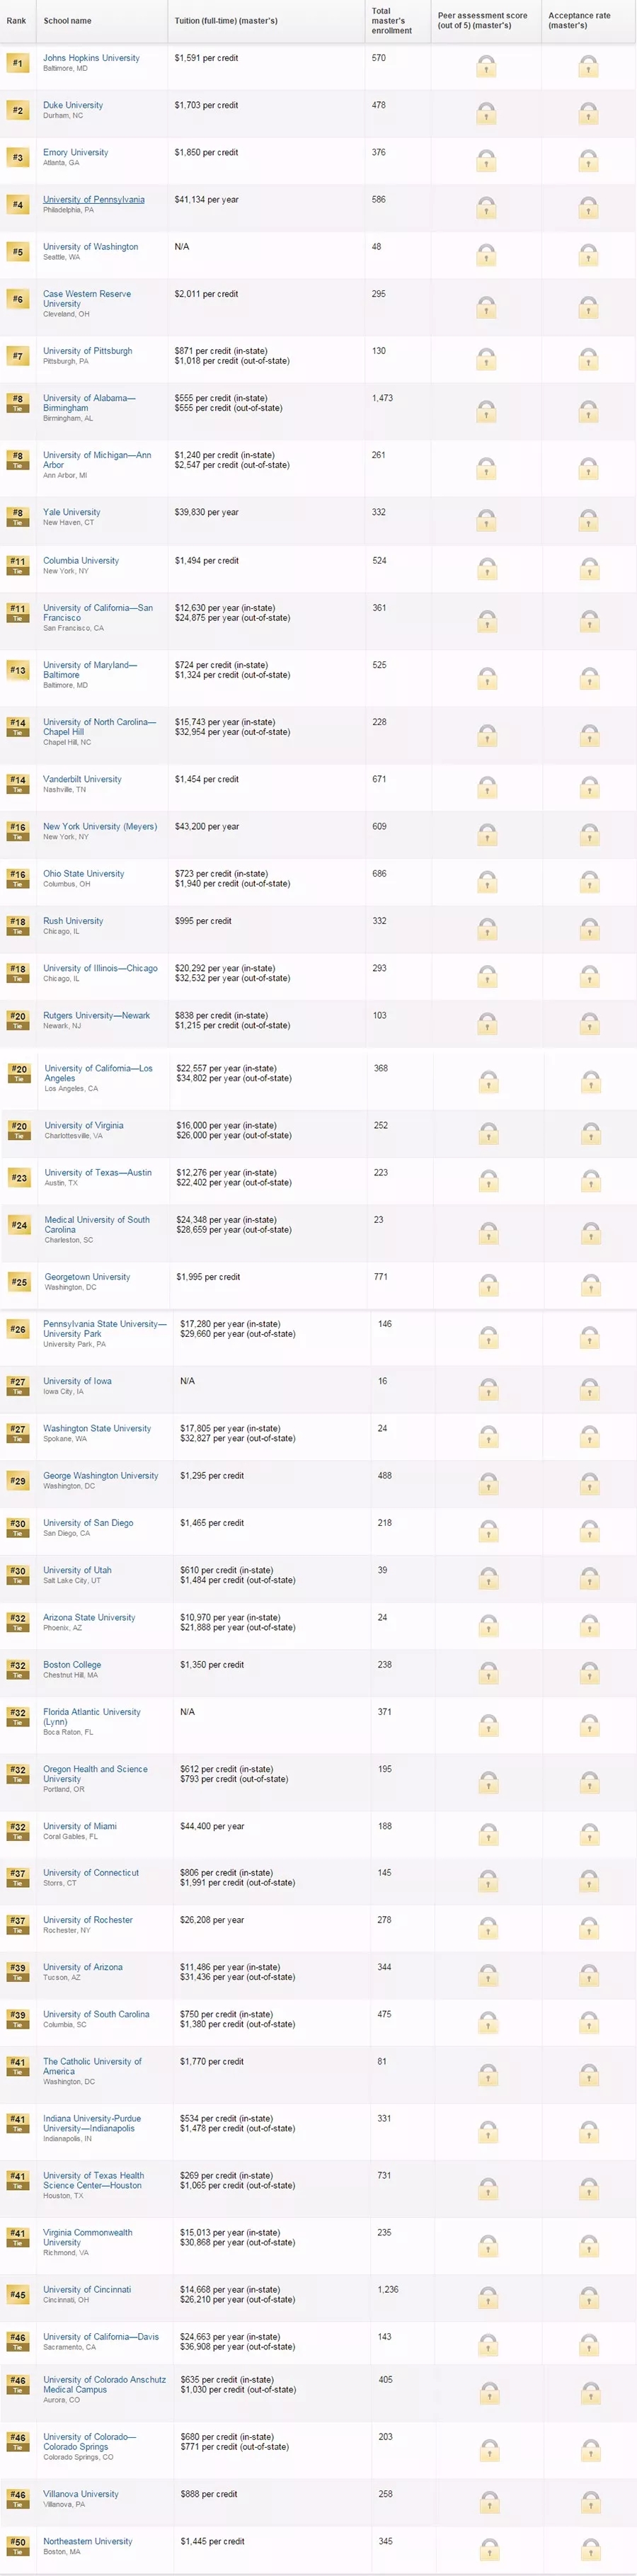Screen dimensions: 637x2576
Task: Click the enrollment value "1,473"
Action: 382,398
